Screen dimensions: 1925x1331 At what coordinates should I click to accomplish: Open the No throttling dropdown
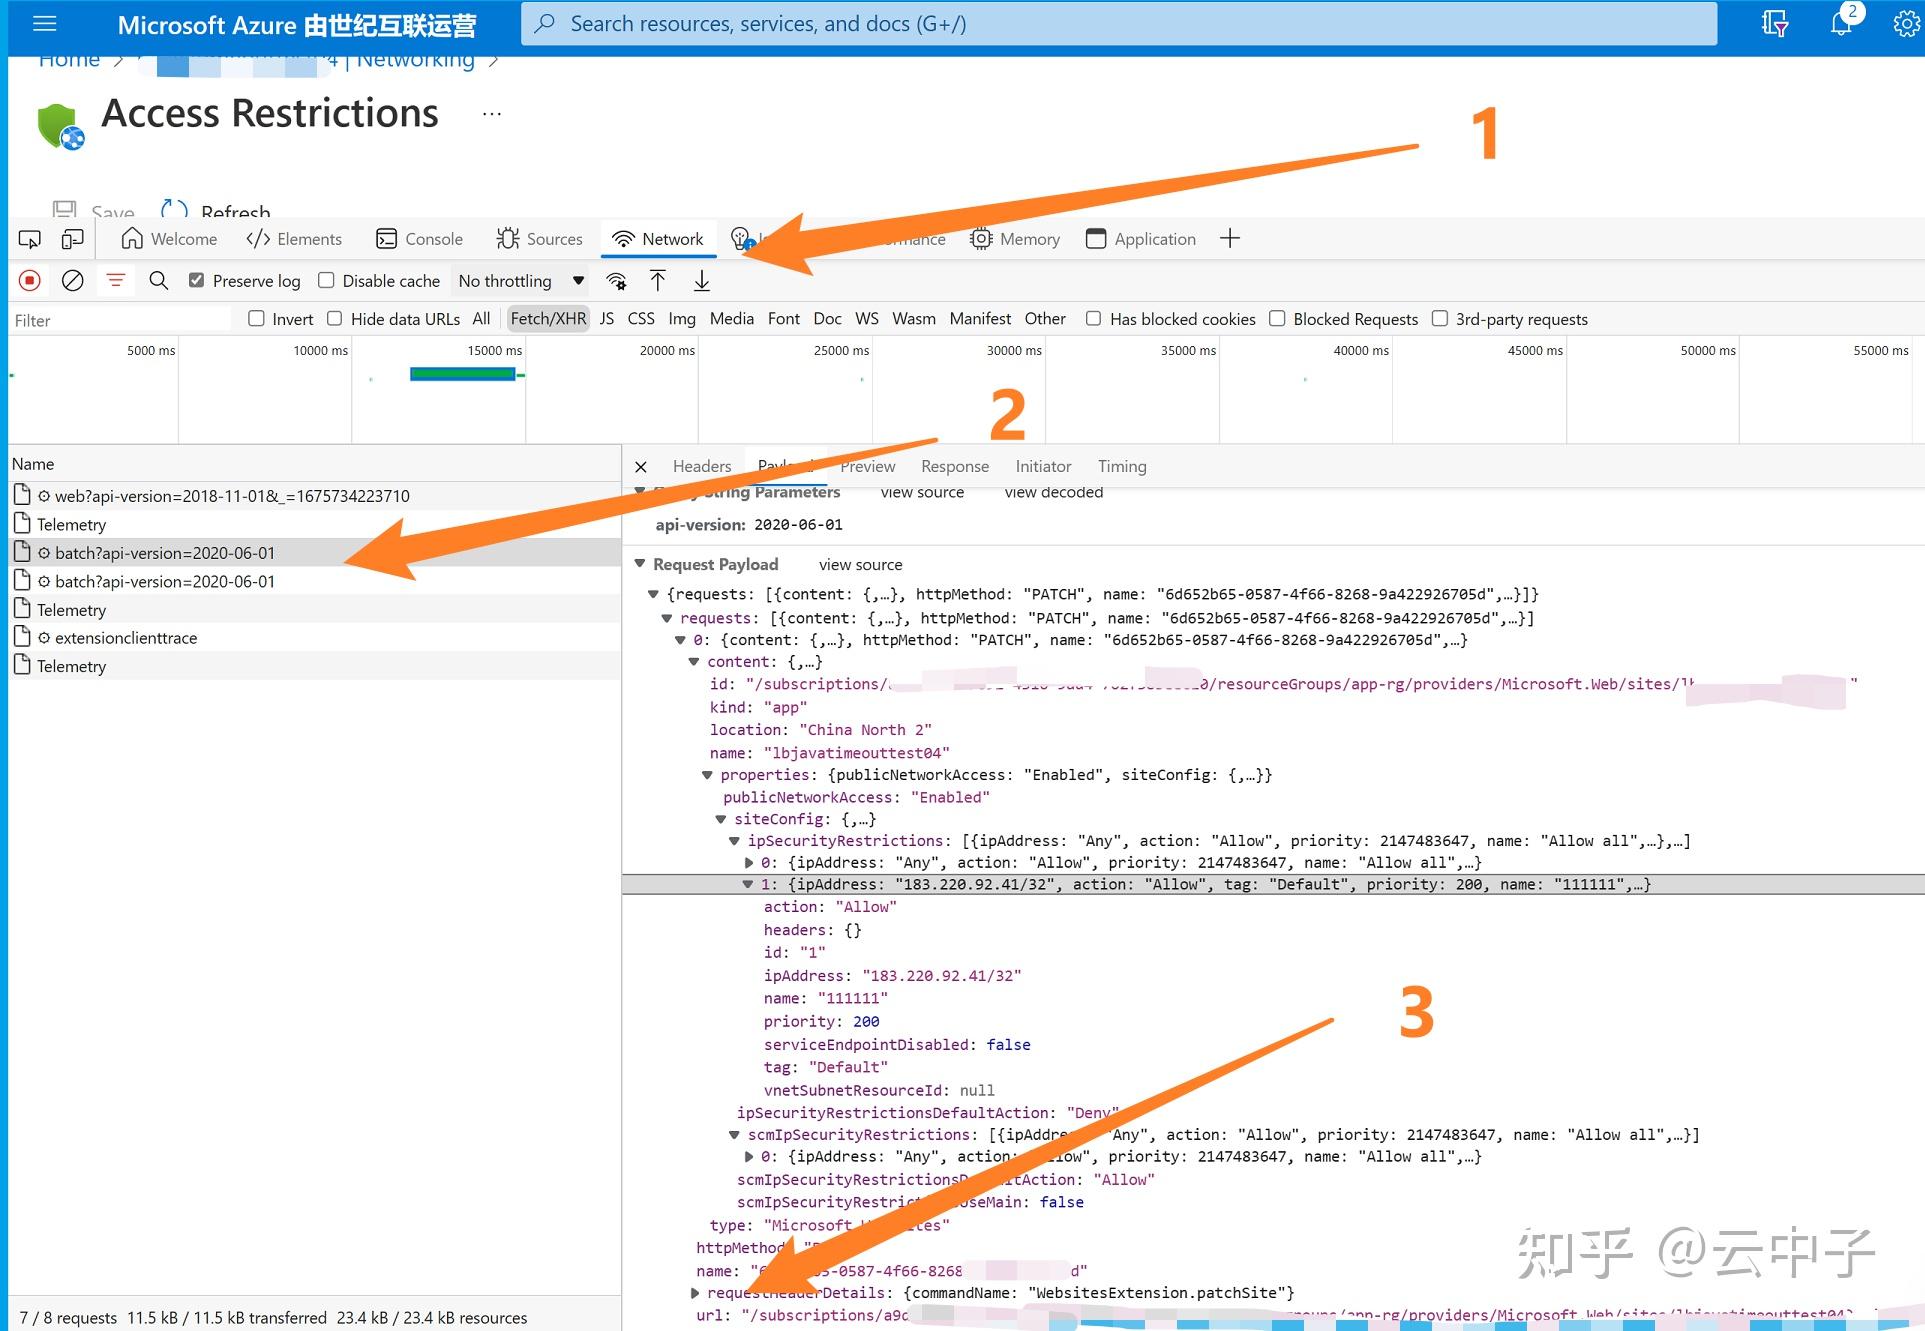click(519, 281)
